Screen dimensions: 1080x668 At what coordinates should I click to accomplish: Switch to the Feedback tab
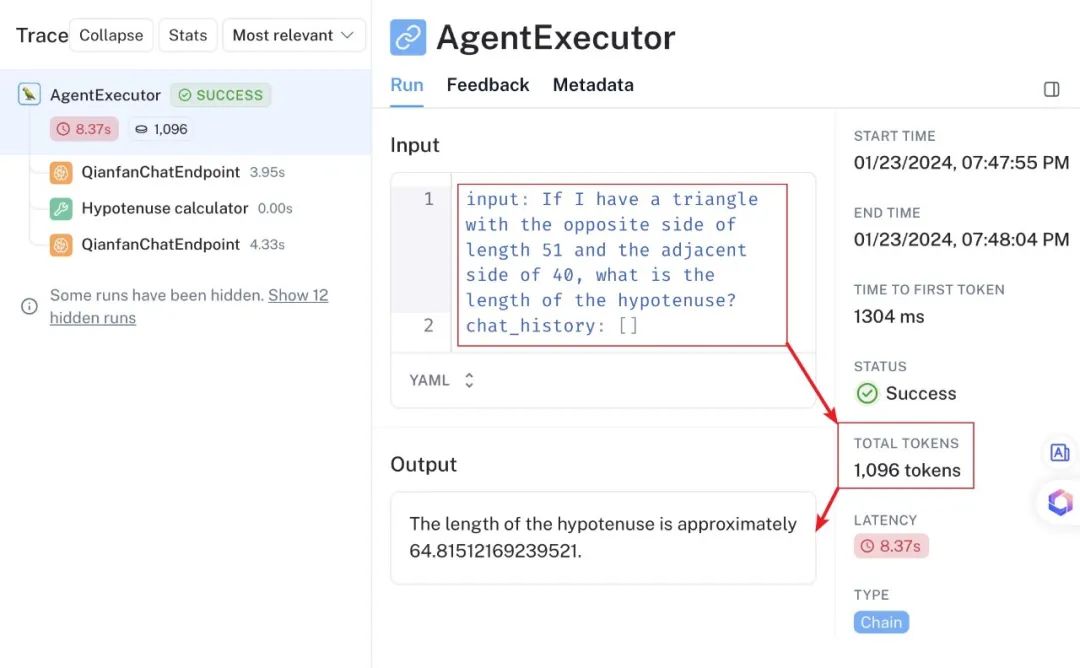pos(488,85)
